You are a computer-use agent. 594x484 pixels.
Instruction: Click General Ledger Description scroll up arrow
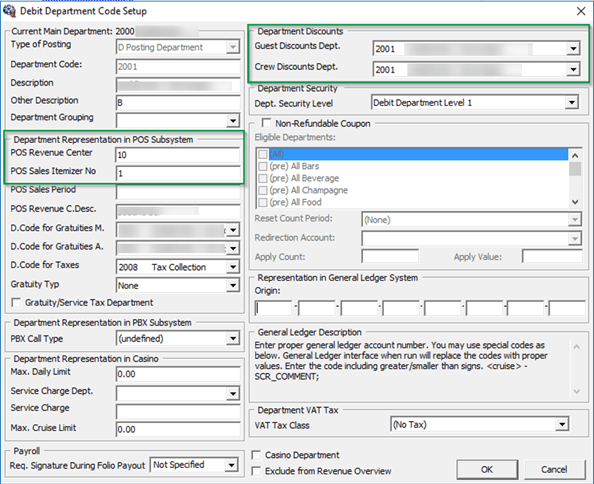tap(577, 347)
